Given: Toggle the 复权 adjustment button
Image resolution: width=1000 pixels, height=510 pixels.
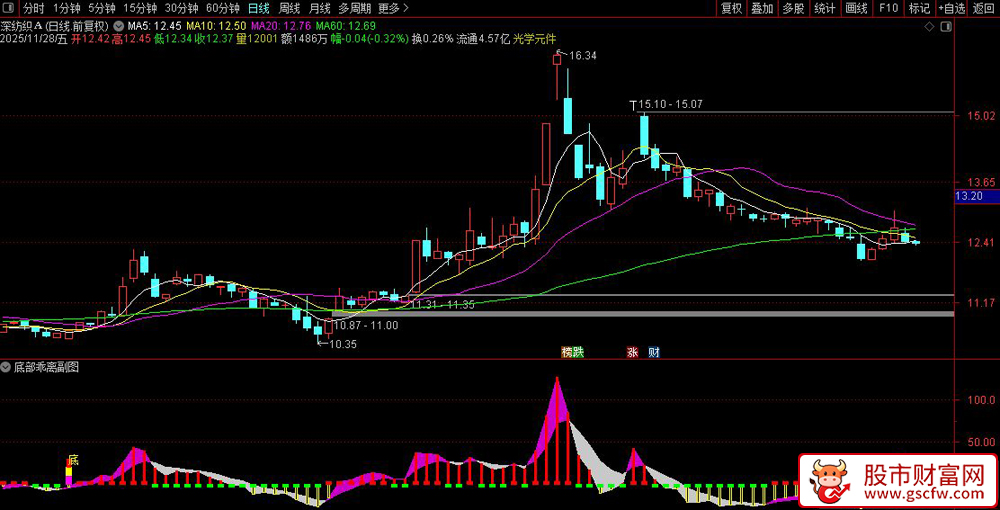Looking at the screenshot, I should coord(731,8).
